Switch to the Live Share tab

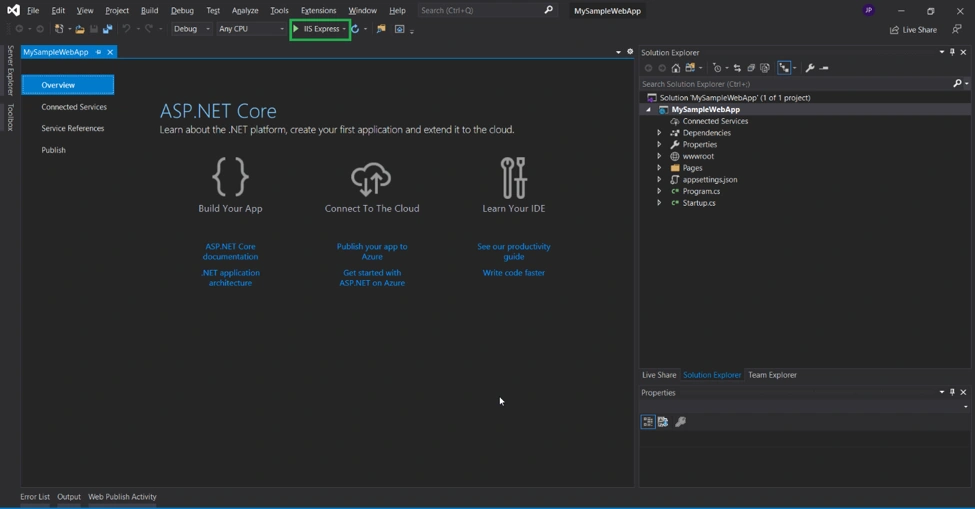[658, 375]
